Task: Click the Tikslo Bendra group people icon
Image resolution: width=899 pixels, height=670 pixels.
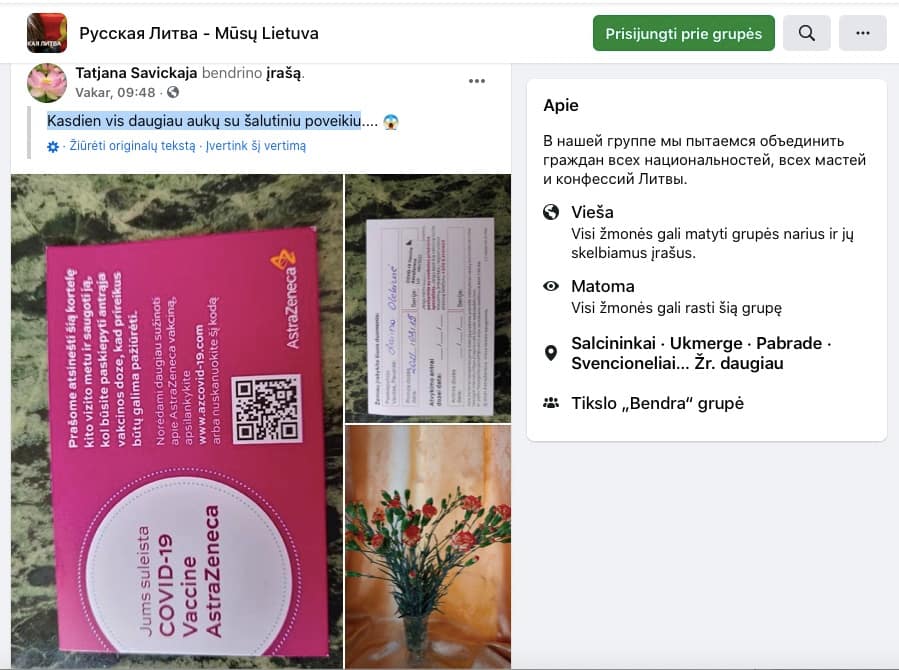Action: coord(551,403)
